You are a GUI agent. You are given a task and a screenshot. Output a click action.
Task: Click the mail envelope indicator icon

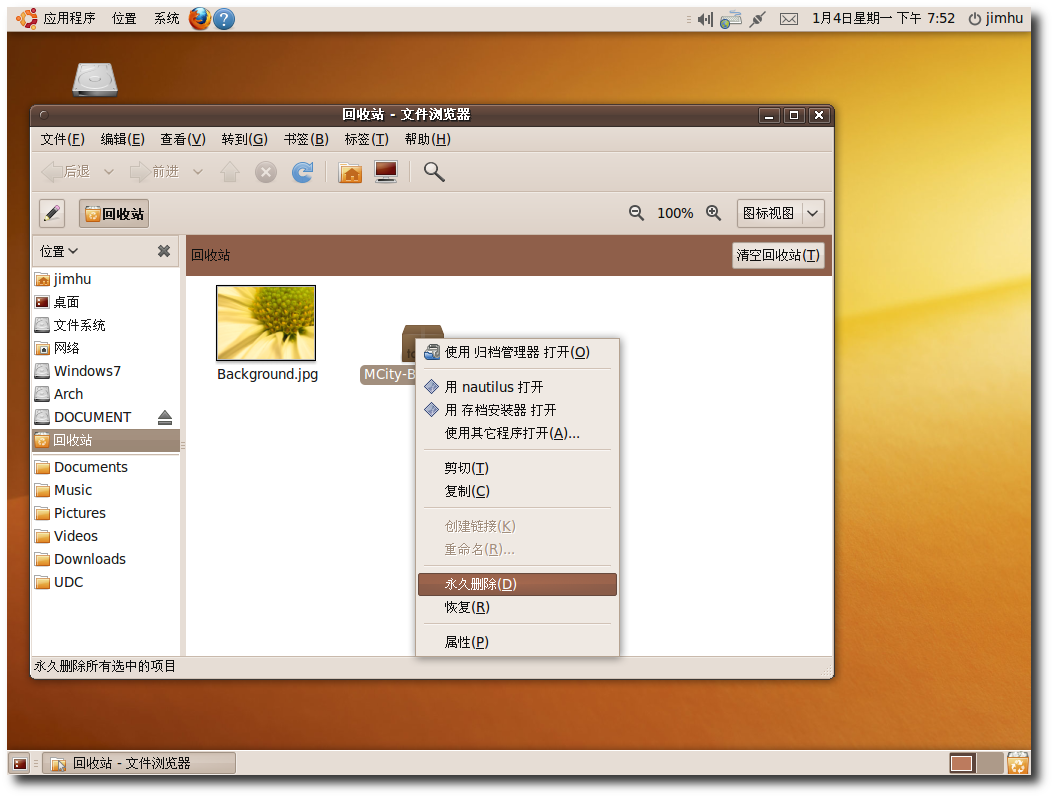pyautogui.click(x=788, y=19)
